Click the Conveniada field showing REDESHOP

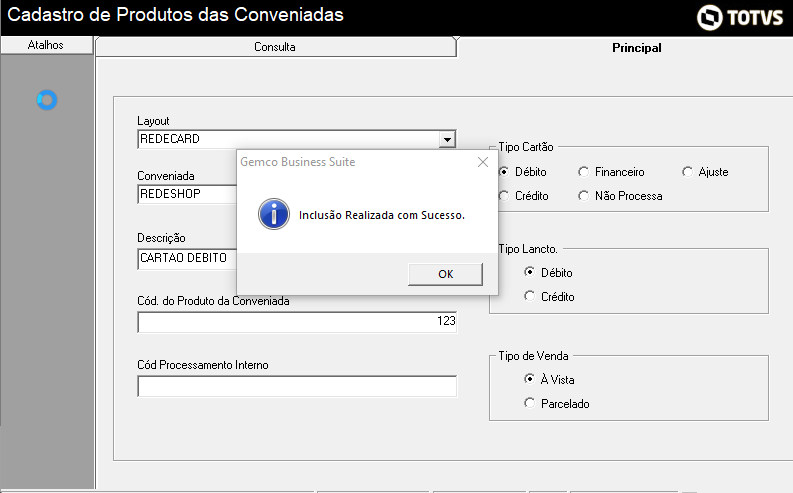pyautogui.click(x=187, y=194)
